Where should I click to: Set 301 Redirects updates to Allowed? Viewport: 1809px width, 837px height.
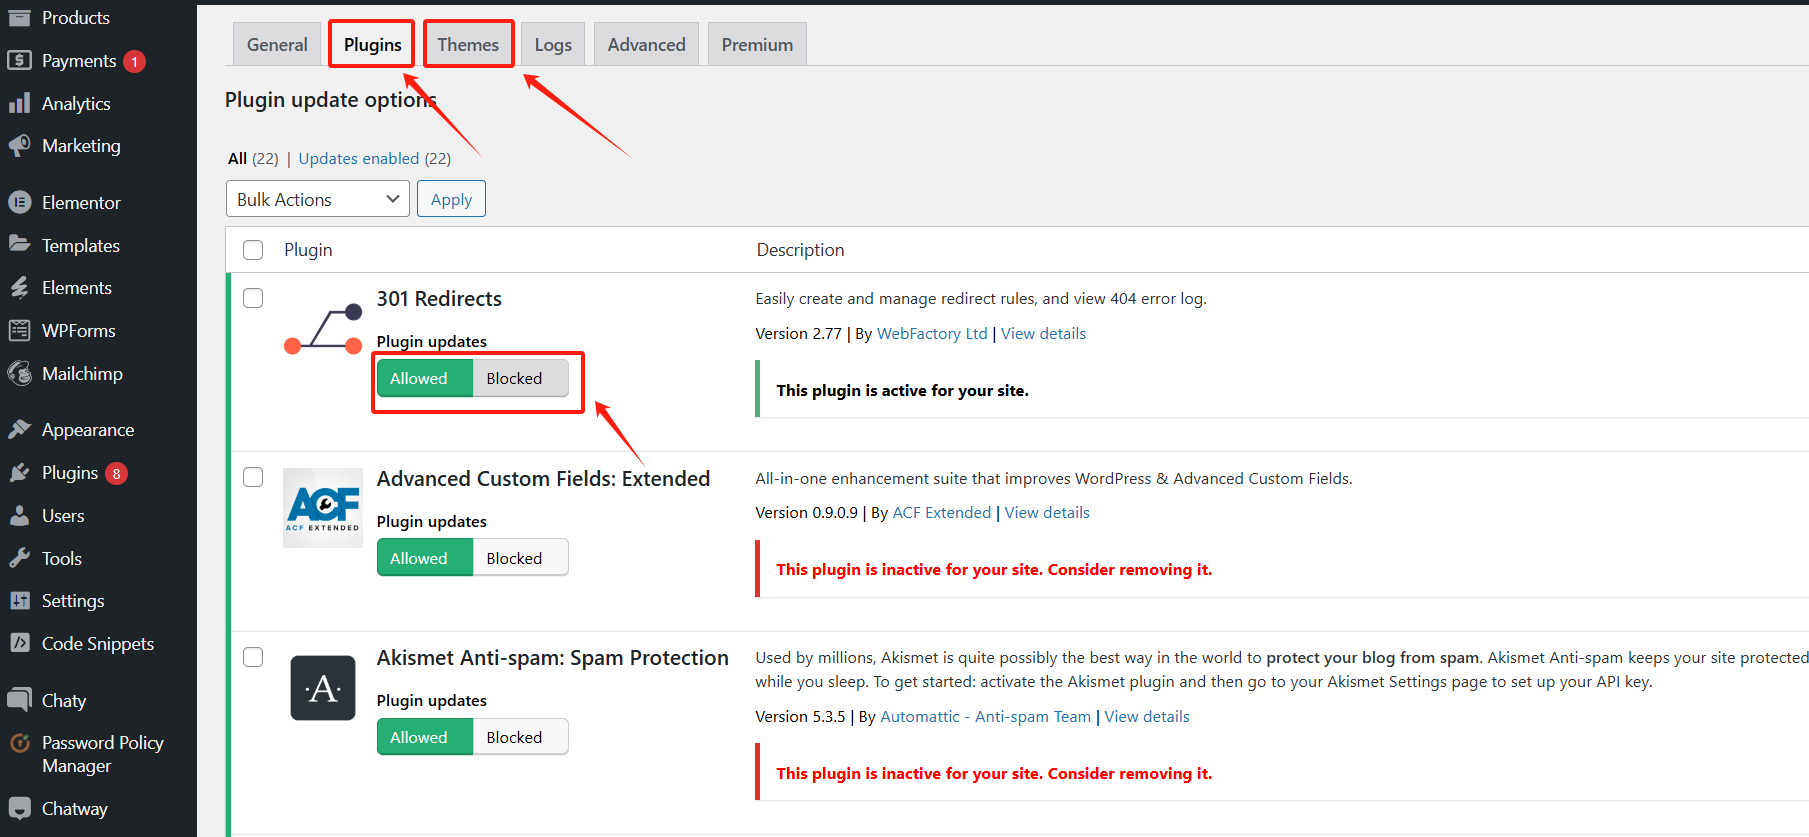click(x=424, y=378)
